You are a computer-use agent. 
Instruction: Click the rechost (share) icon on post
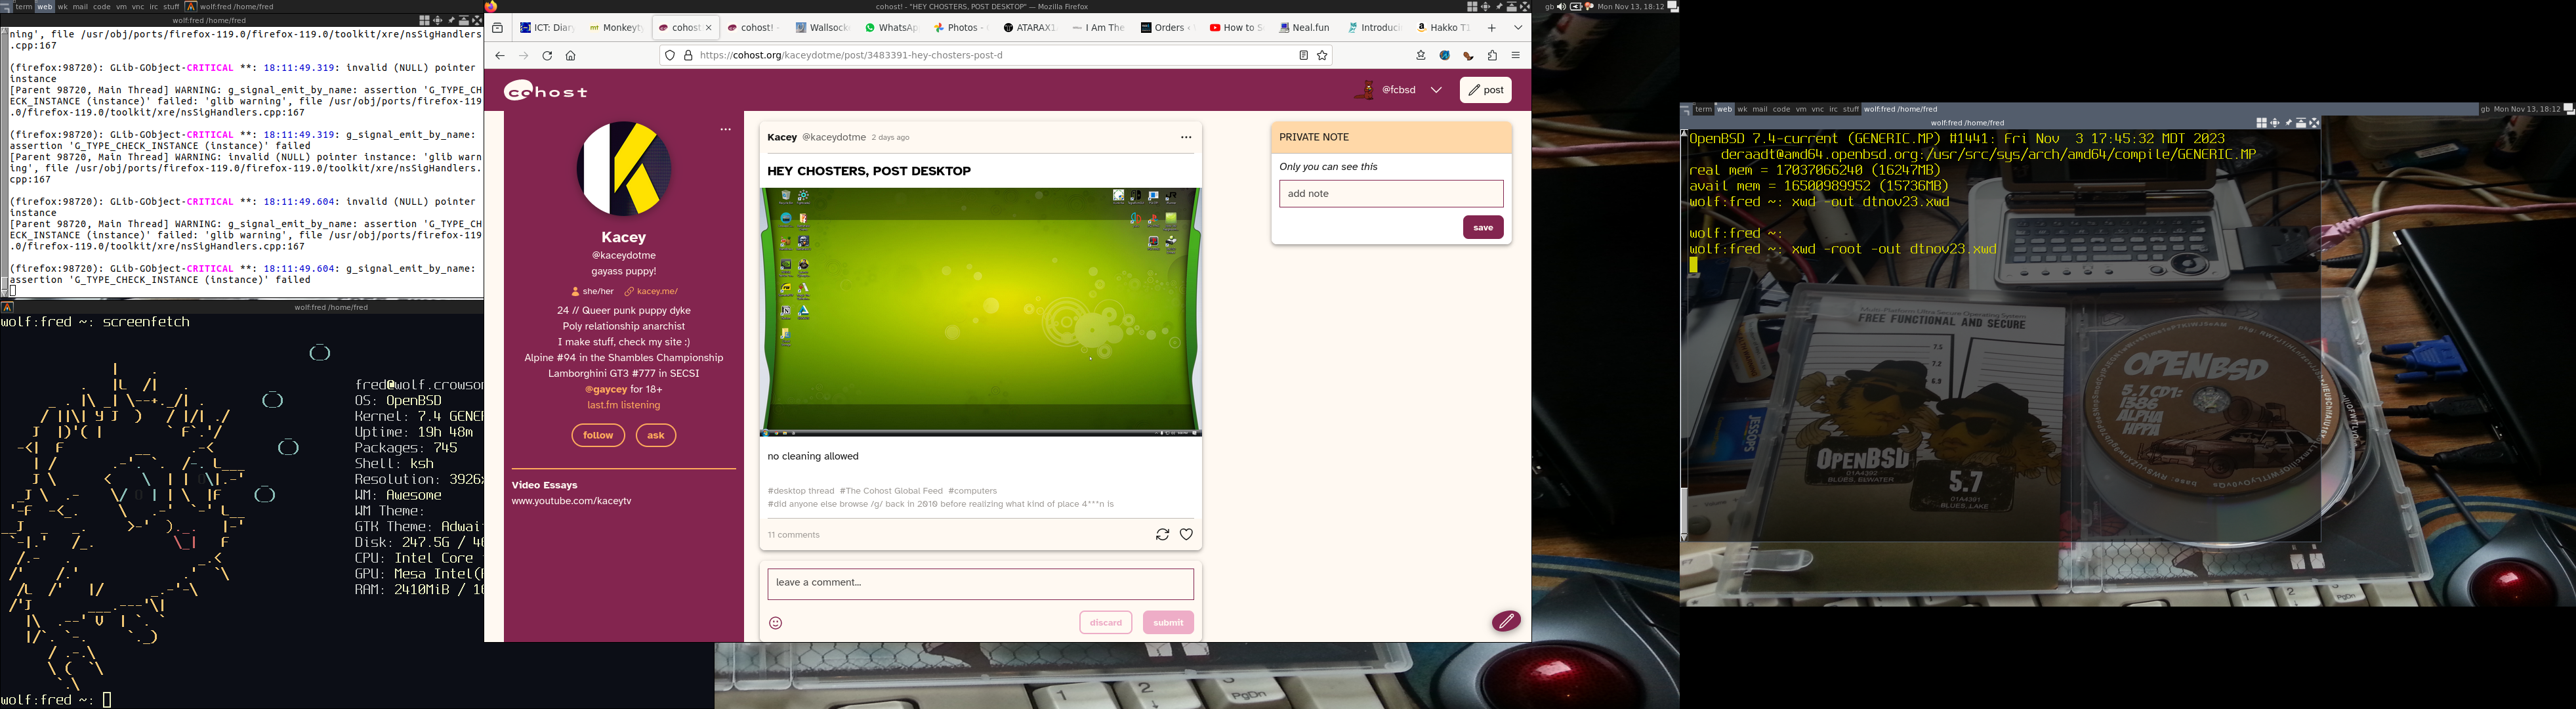[x=1162, y=535]
